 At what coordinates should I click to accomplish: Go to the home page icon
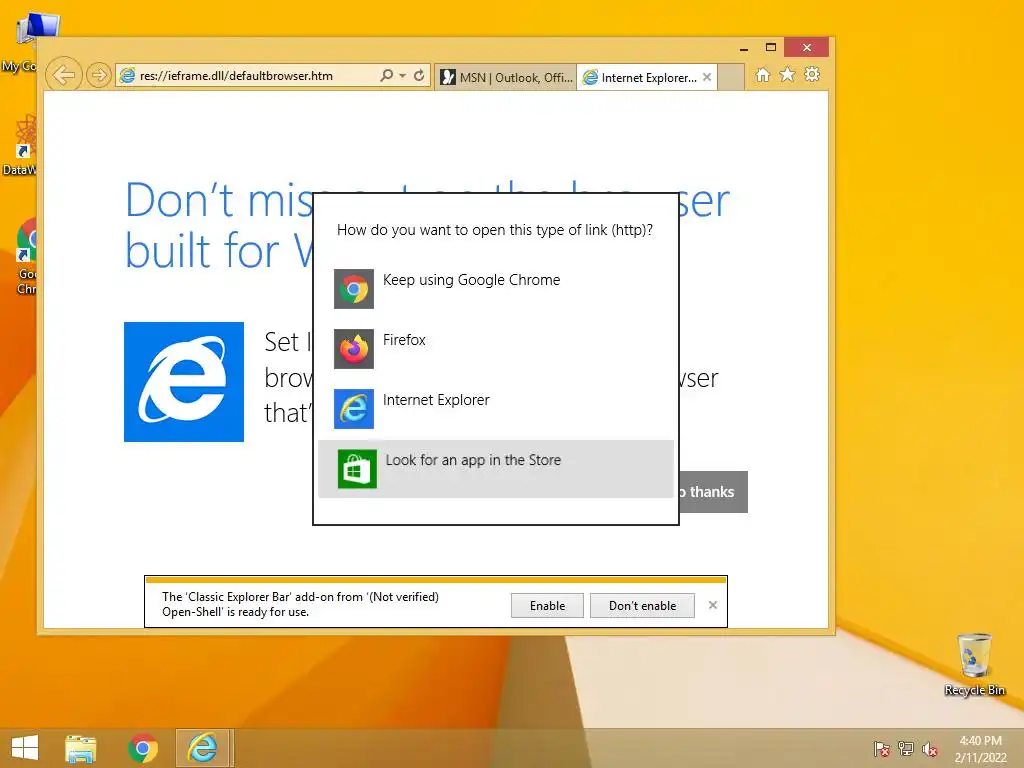click(x=763, y=75)
